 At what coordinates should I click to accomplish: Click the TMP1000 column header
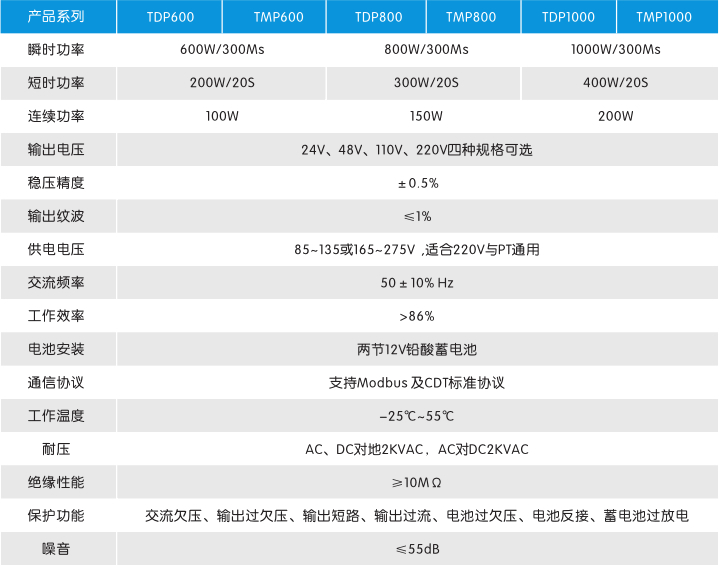pos(664,17)
